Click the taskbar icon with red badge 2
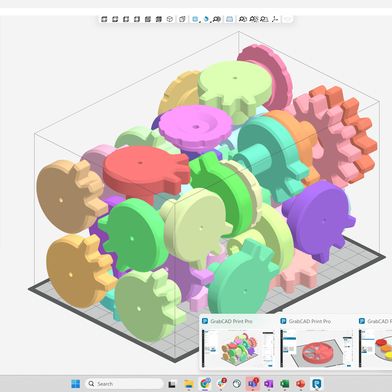 pos(221,384)
